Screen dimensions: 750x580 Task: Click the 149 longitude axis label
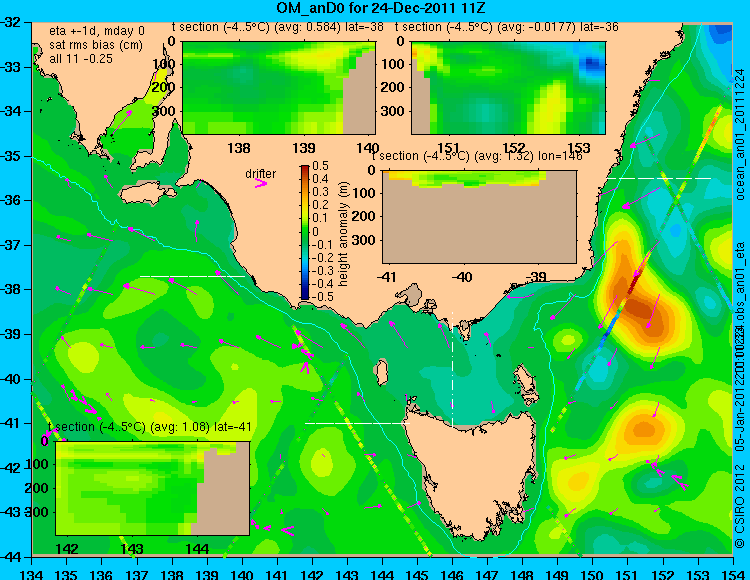tap(557, 573)
